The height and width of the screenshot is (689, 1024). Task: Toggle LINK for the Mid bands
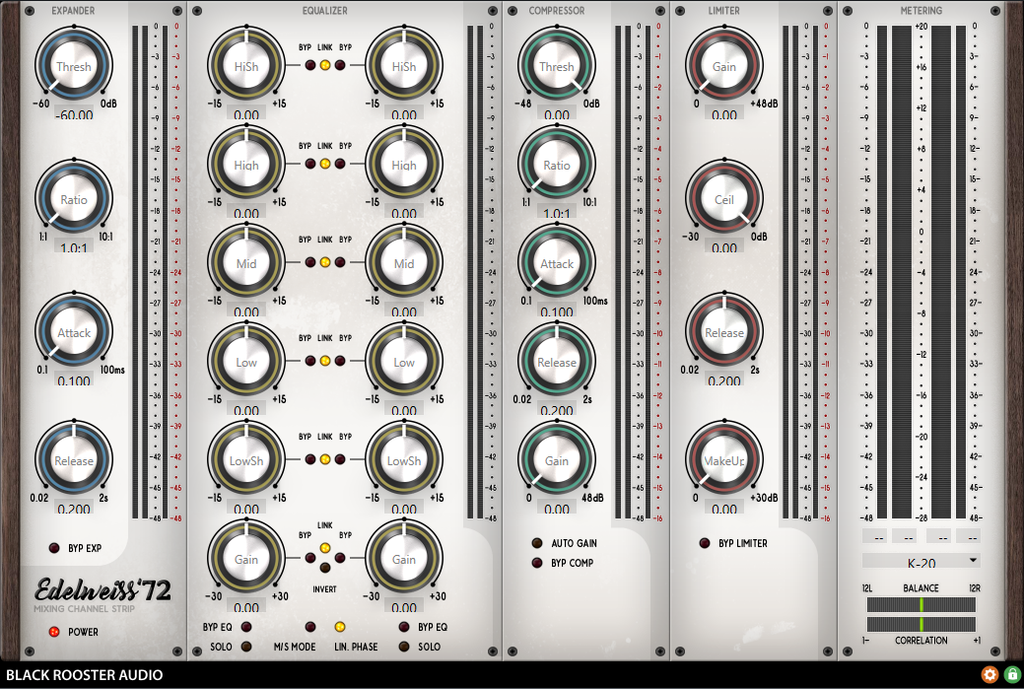pos(325,263)
